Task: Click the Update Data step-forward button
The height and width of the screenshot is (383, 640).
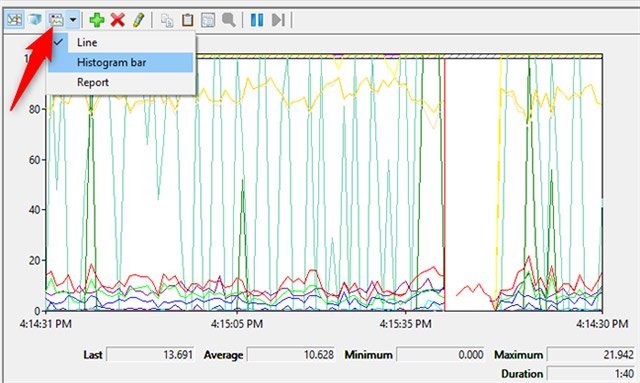Action: pyautogui.click(x=278, y=20)
